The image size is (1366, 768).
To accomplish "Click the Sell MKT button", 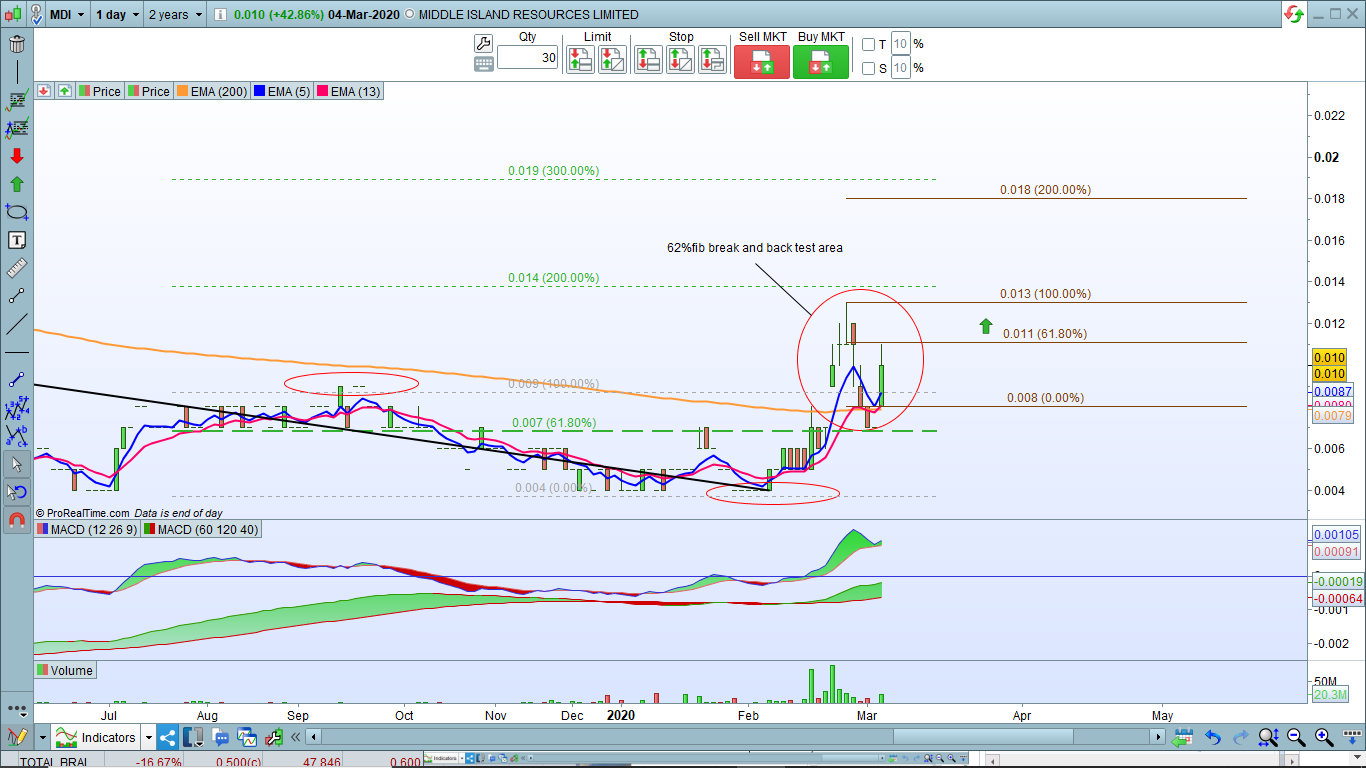I will (x=762, y=61).
